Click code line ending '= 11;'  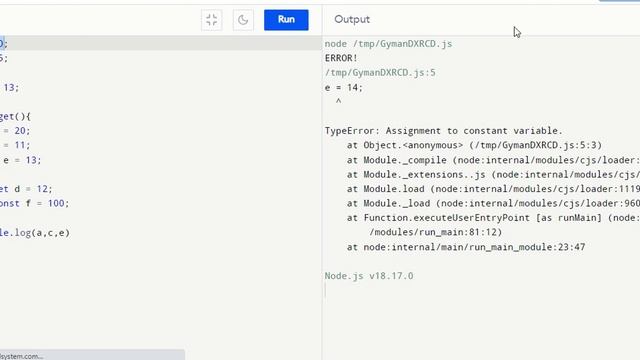point(16,145)
